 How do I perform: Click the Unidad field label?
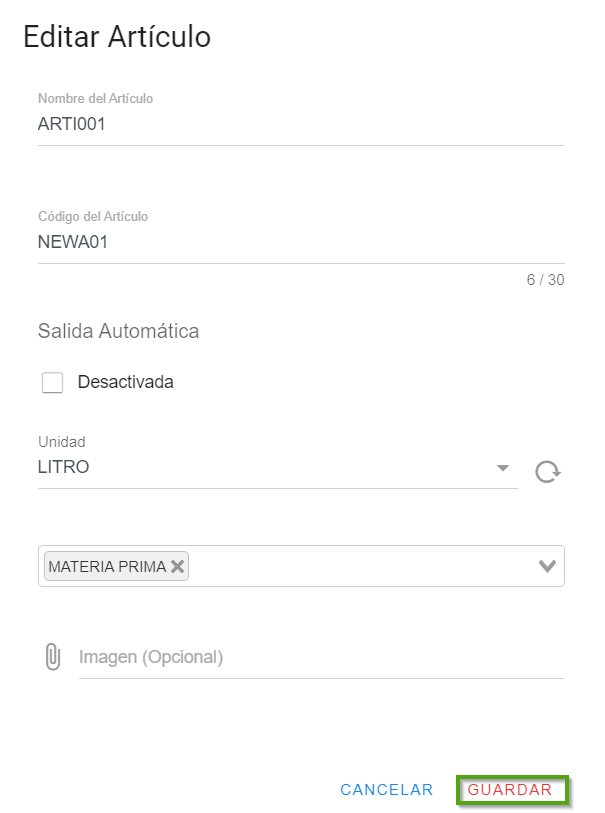click(x=62, y=442)
